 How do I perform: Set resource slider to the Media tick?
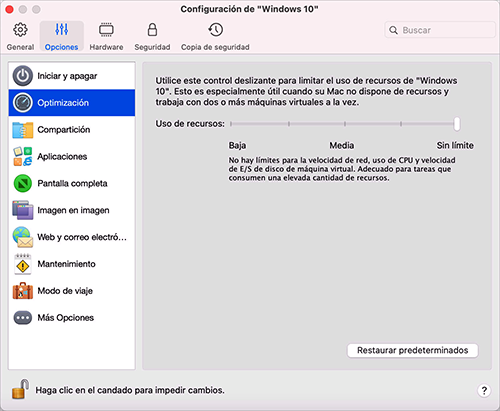(345, 124)
